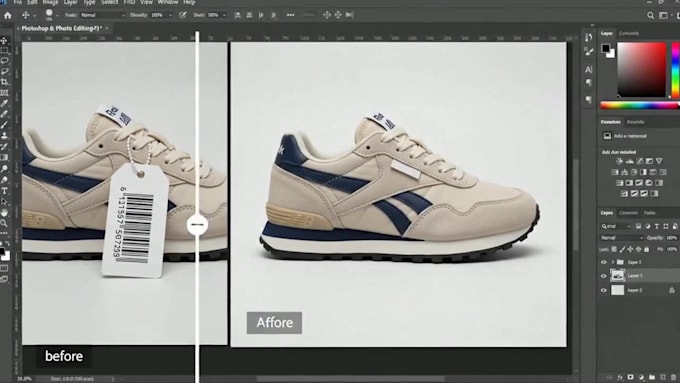This screenshot has width=680, height=383.
Task: Select the Hand tool
Action: pos(4,213)
